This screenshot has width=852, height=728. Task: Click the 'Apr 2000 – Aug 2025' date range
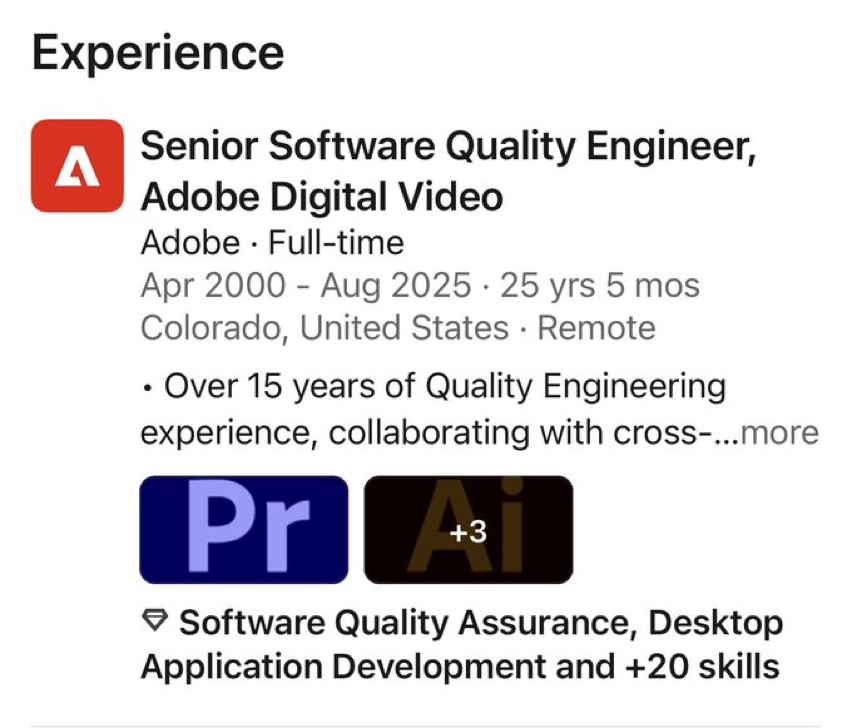point(306,286)
